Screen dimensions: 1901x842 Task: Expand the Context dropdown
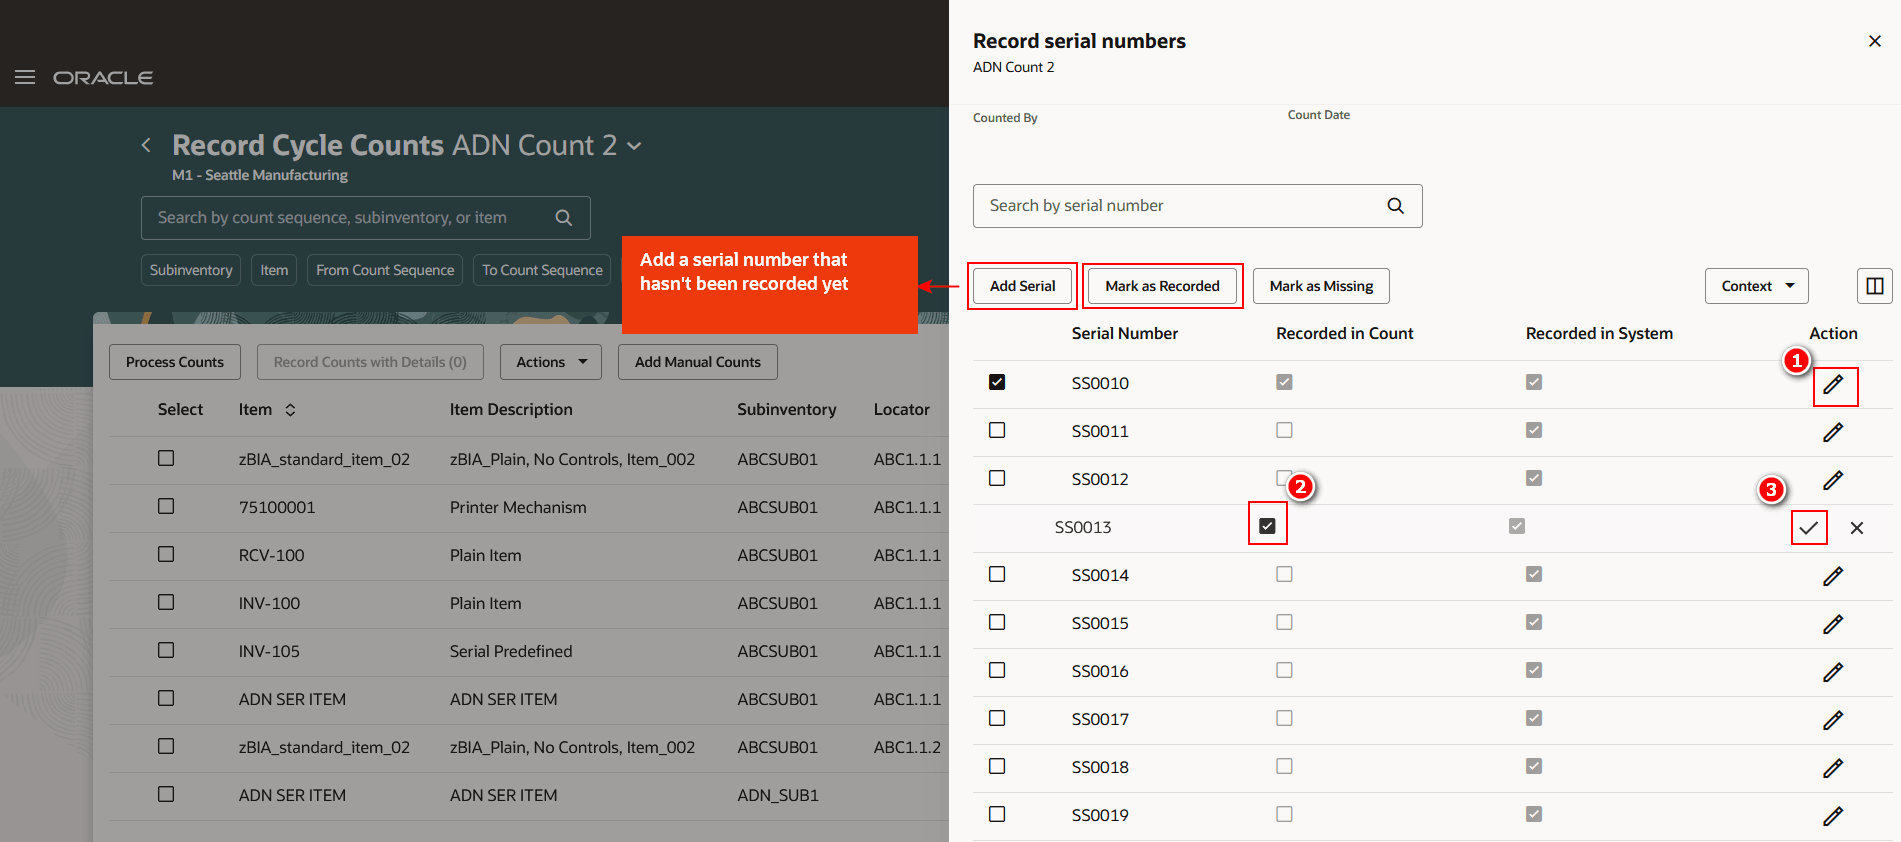pos(1756,286)
